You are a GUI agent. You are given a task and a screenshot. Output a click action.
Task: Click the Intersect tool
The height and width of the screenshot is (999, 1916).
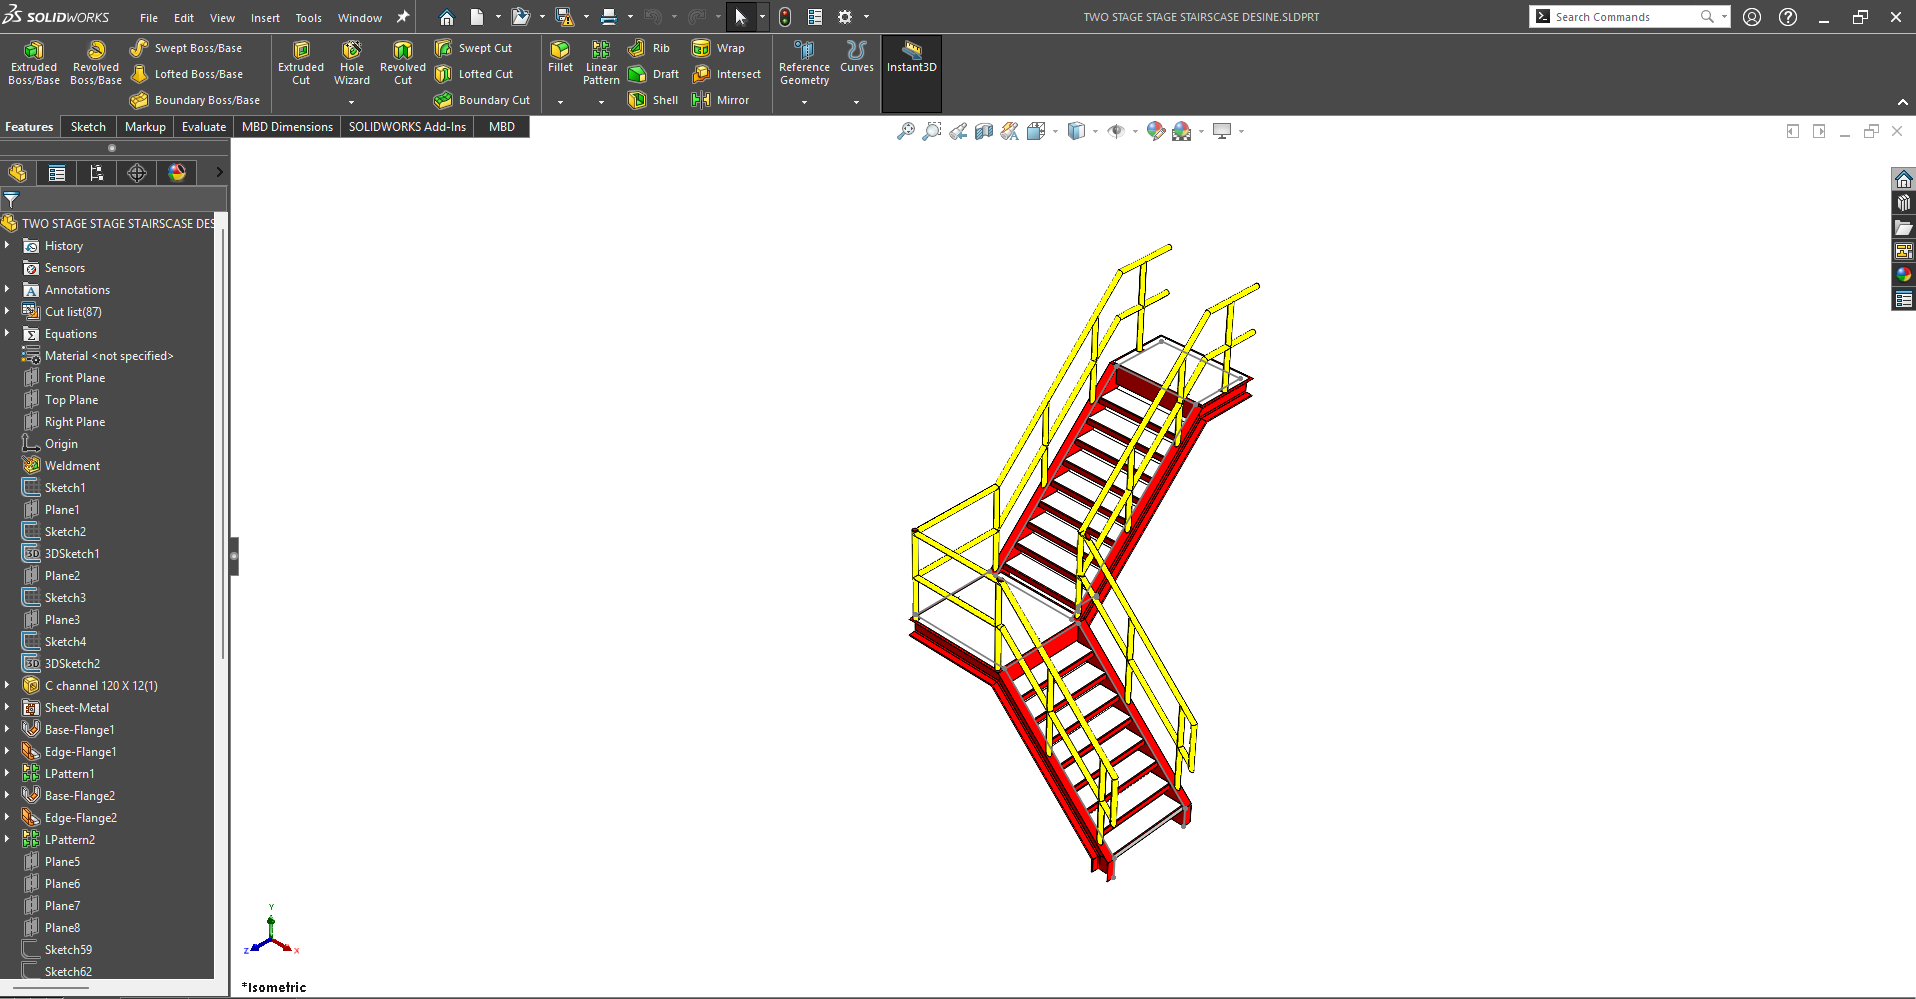point(726,74)
